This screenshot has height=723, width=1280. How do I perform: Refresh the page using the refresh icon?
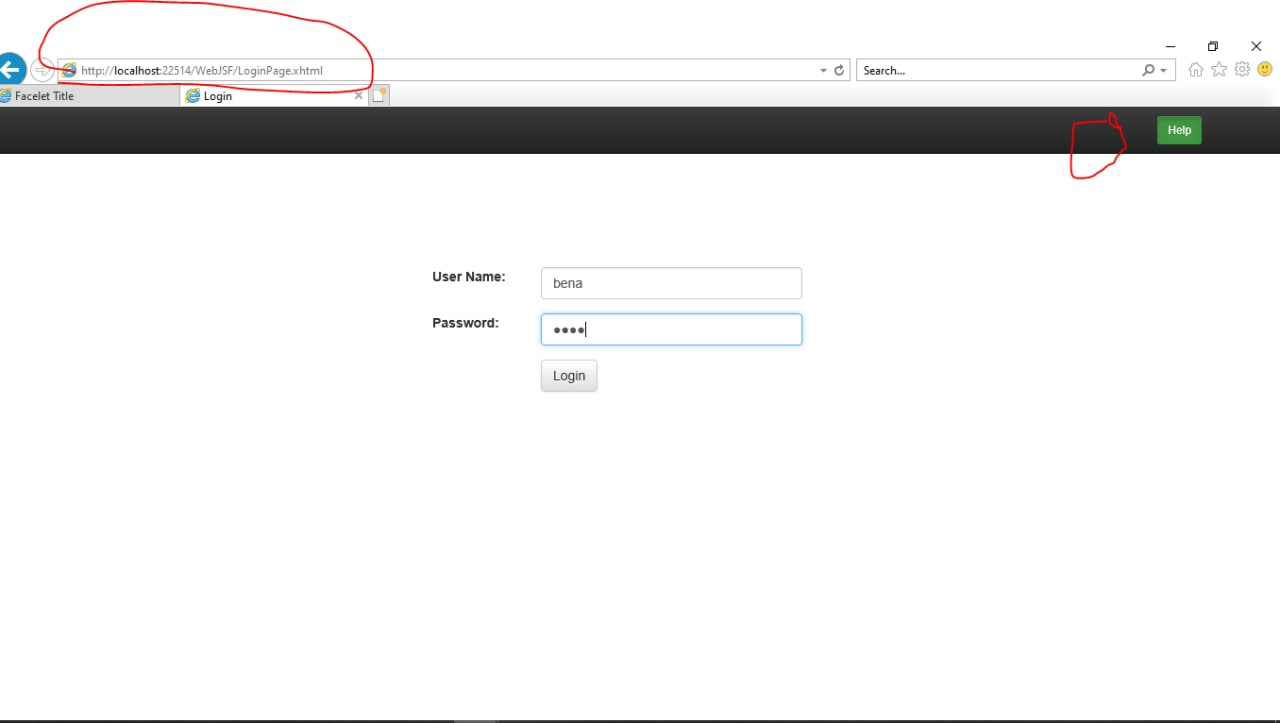point(839,70)
